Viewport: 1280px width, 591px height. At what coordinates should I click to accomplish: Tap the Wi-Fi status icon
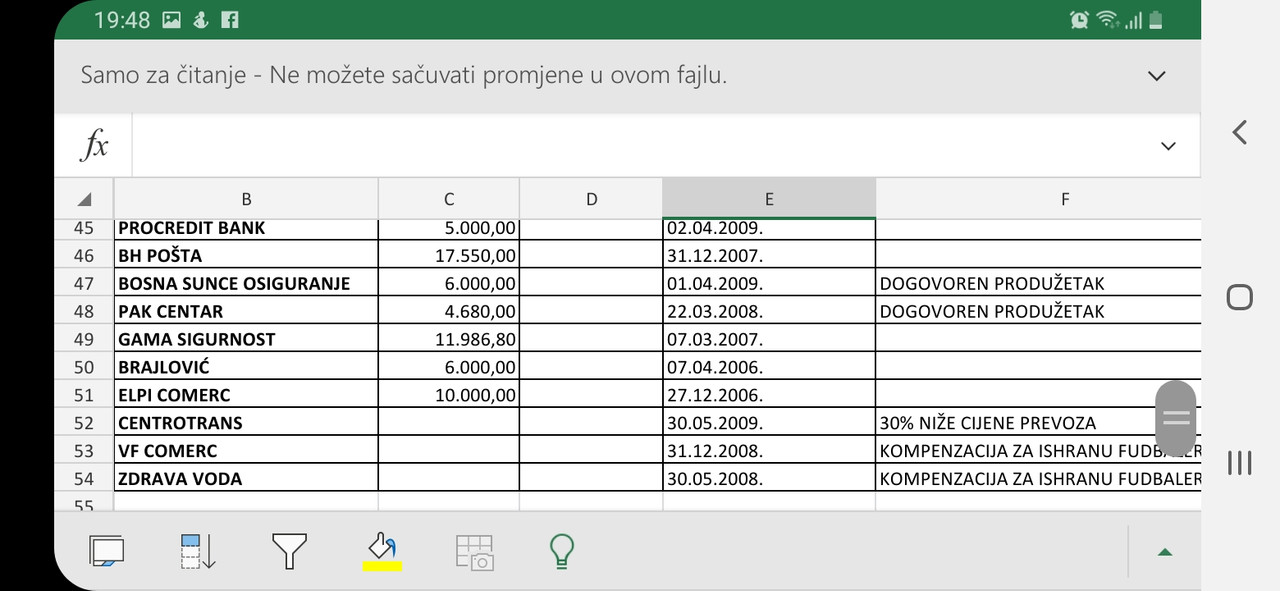click(1107, 19)
